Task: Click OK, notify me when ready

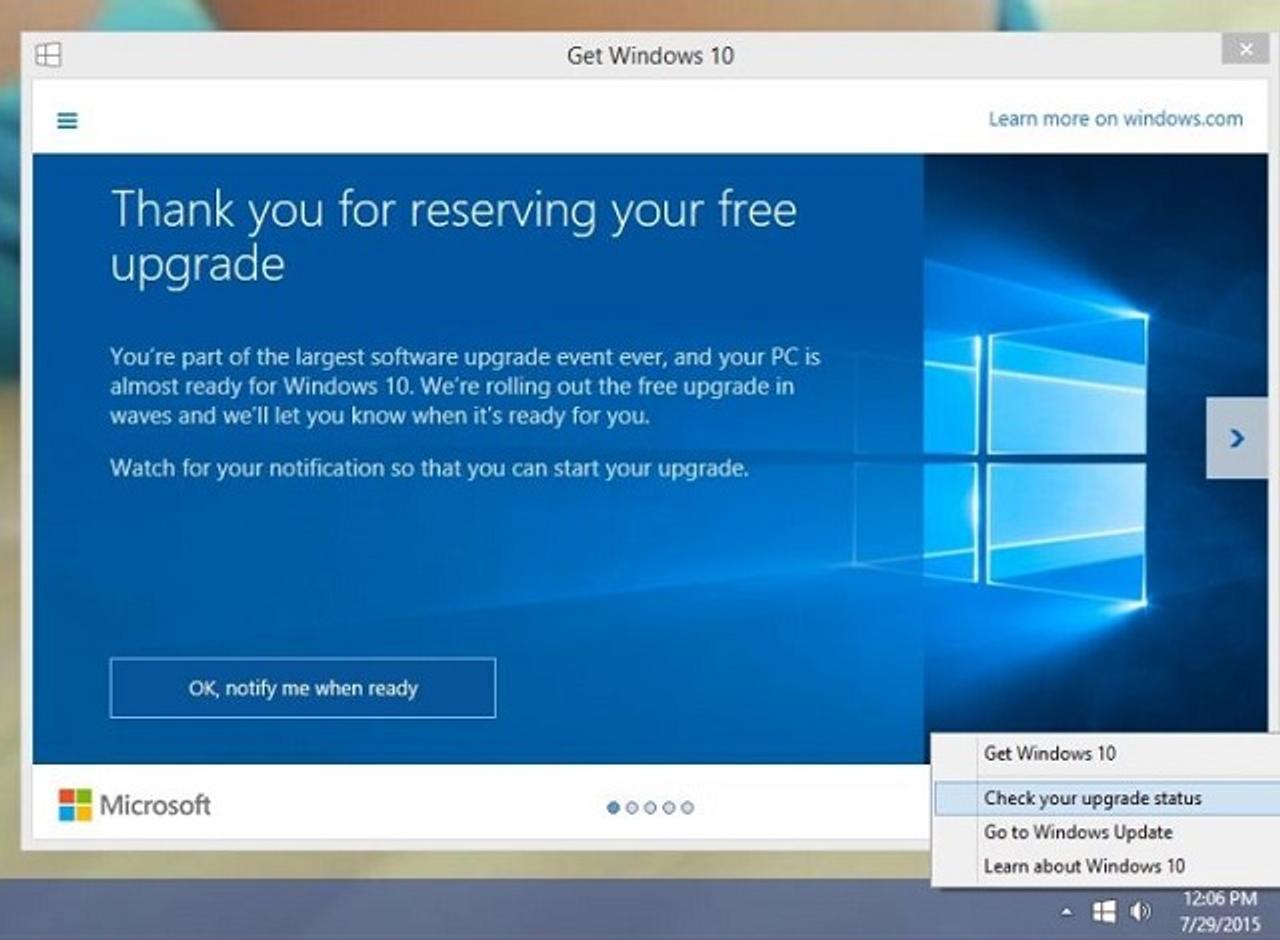Action: (x=301, y=688)
